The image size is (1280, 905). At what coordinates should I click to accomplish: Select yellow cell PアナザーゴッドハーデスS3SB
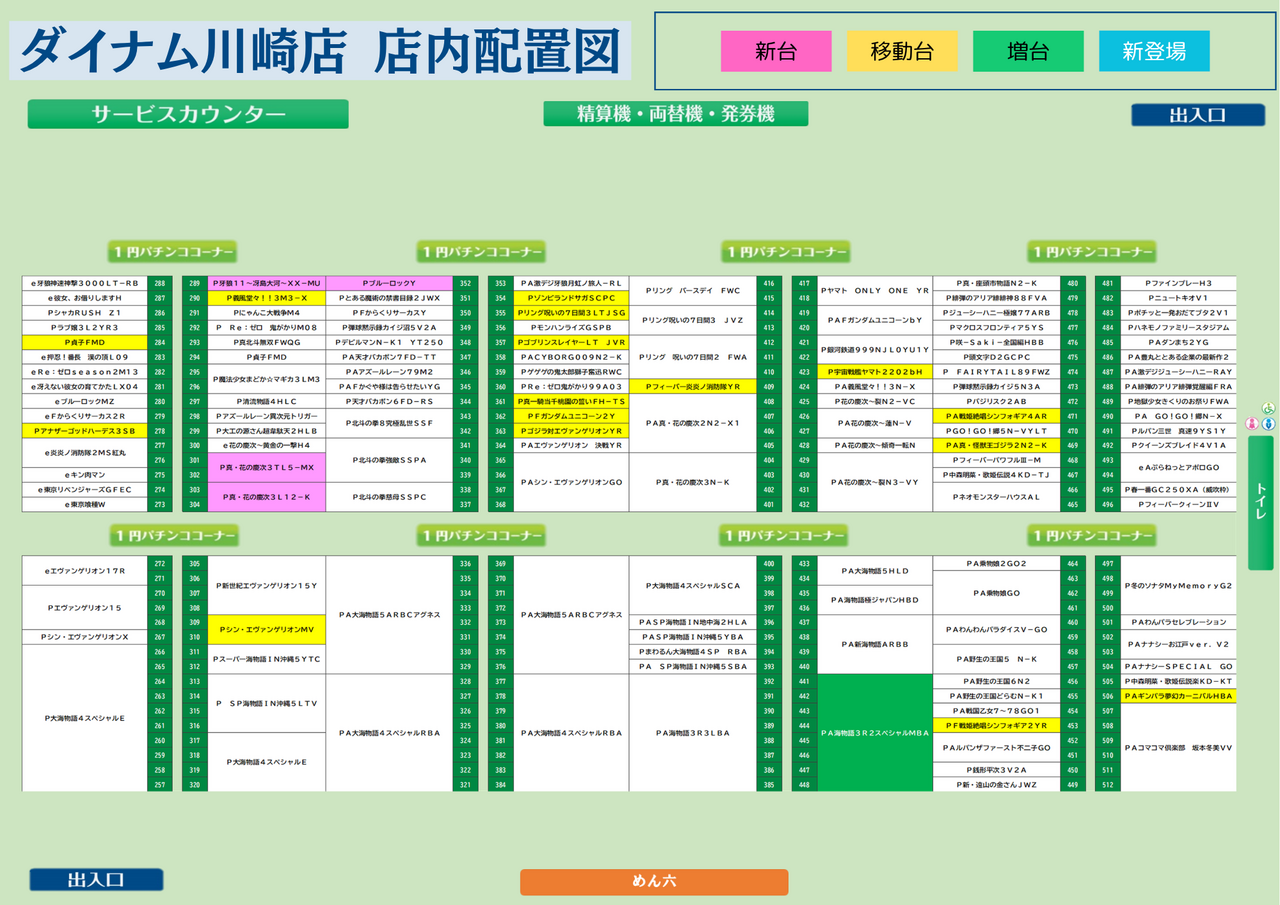[x=85, y=431]
